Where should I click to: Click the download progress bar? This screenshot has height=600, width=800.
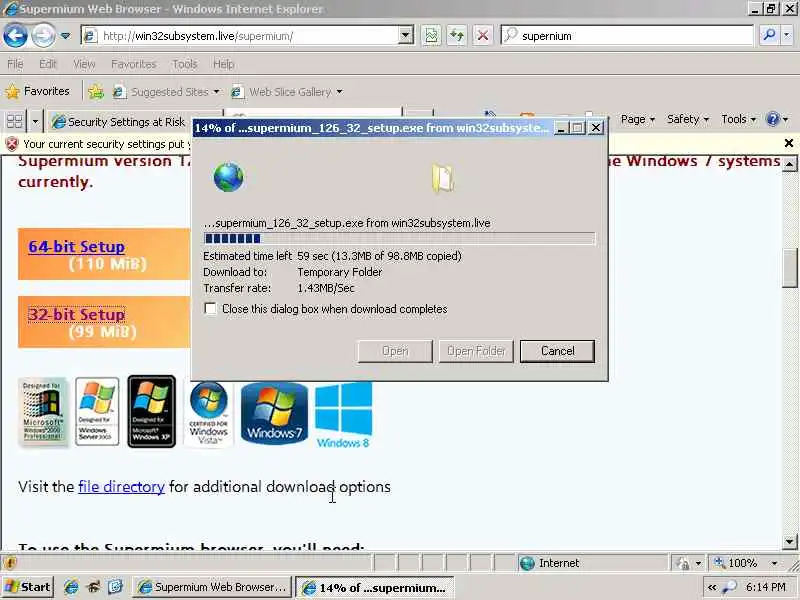399,238
